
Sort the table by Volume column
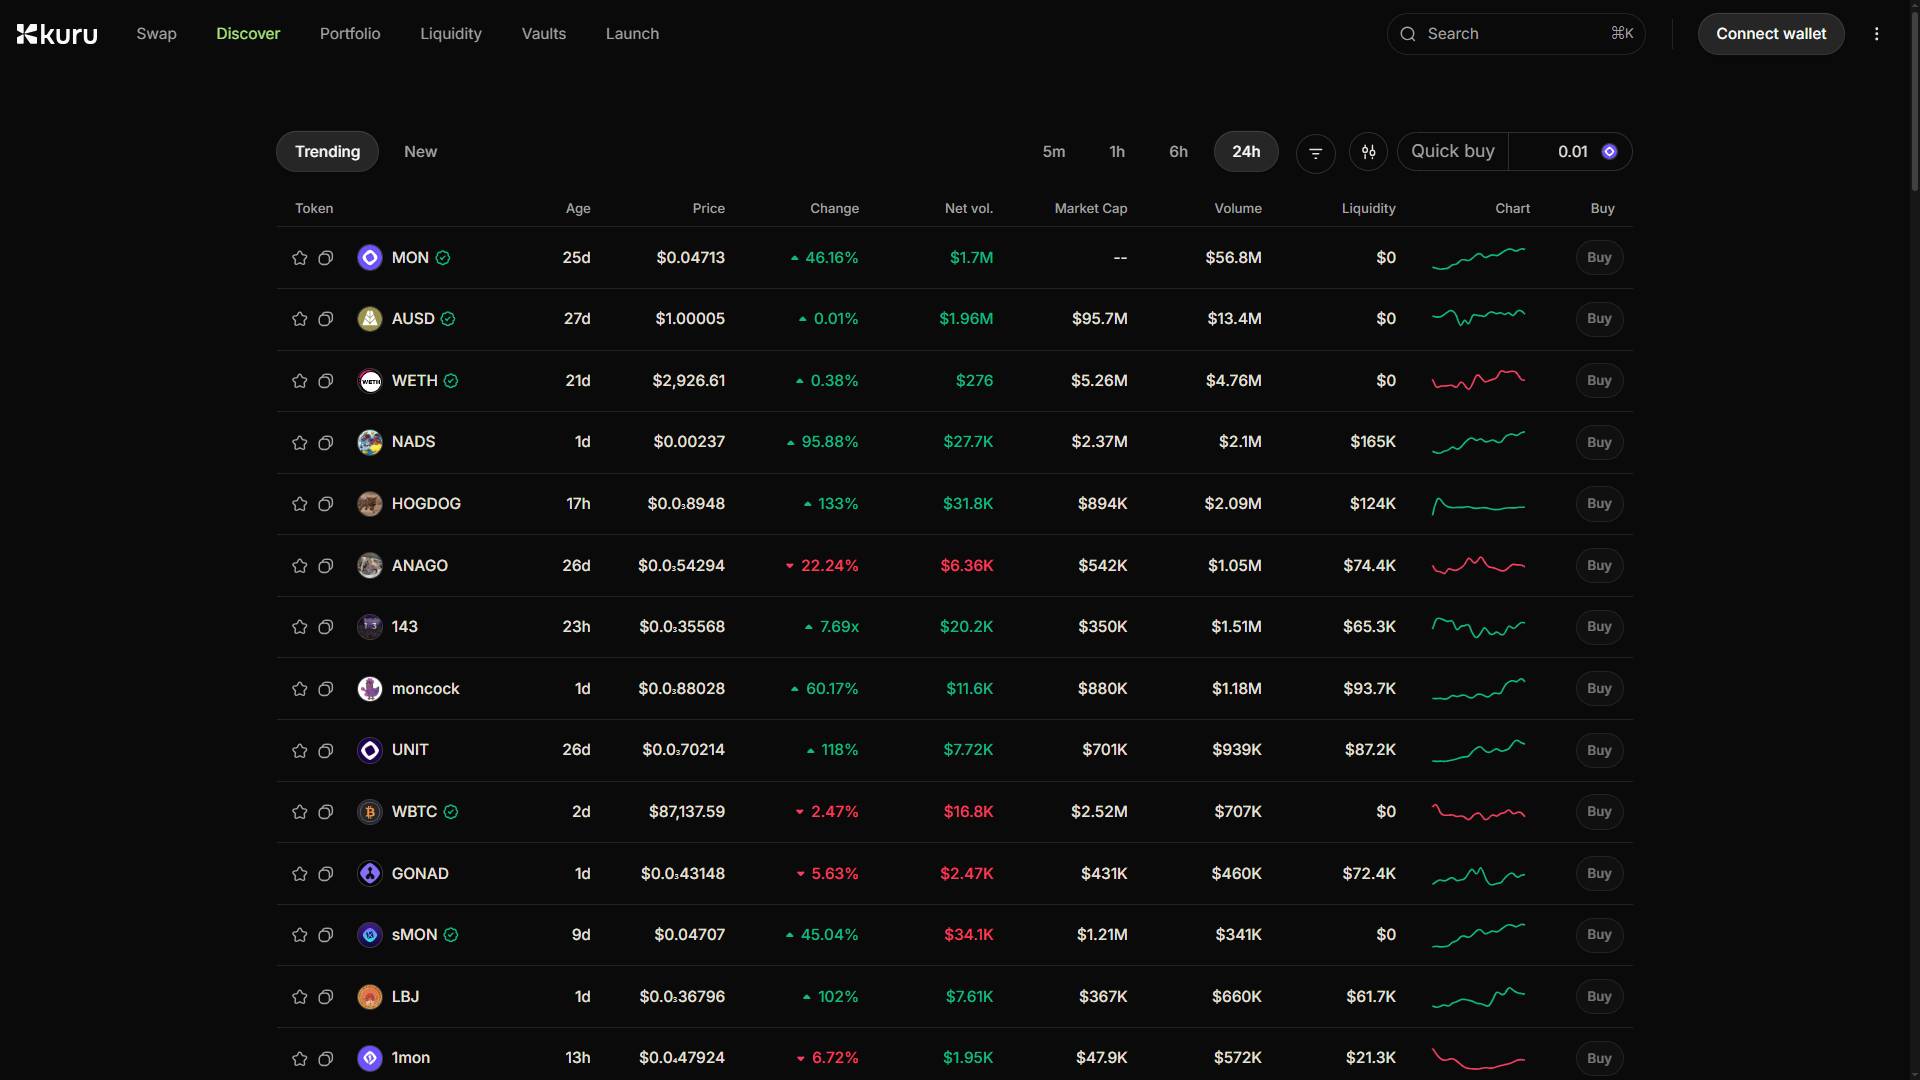pos(1237,208)
